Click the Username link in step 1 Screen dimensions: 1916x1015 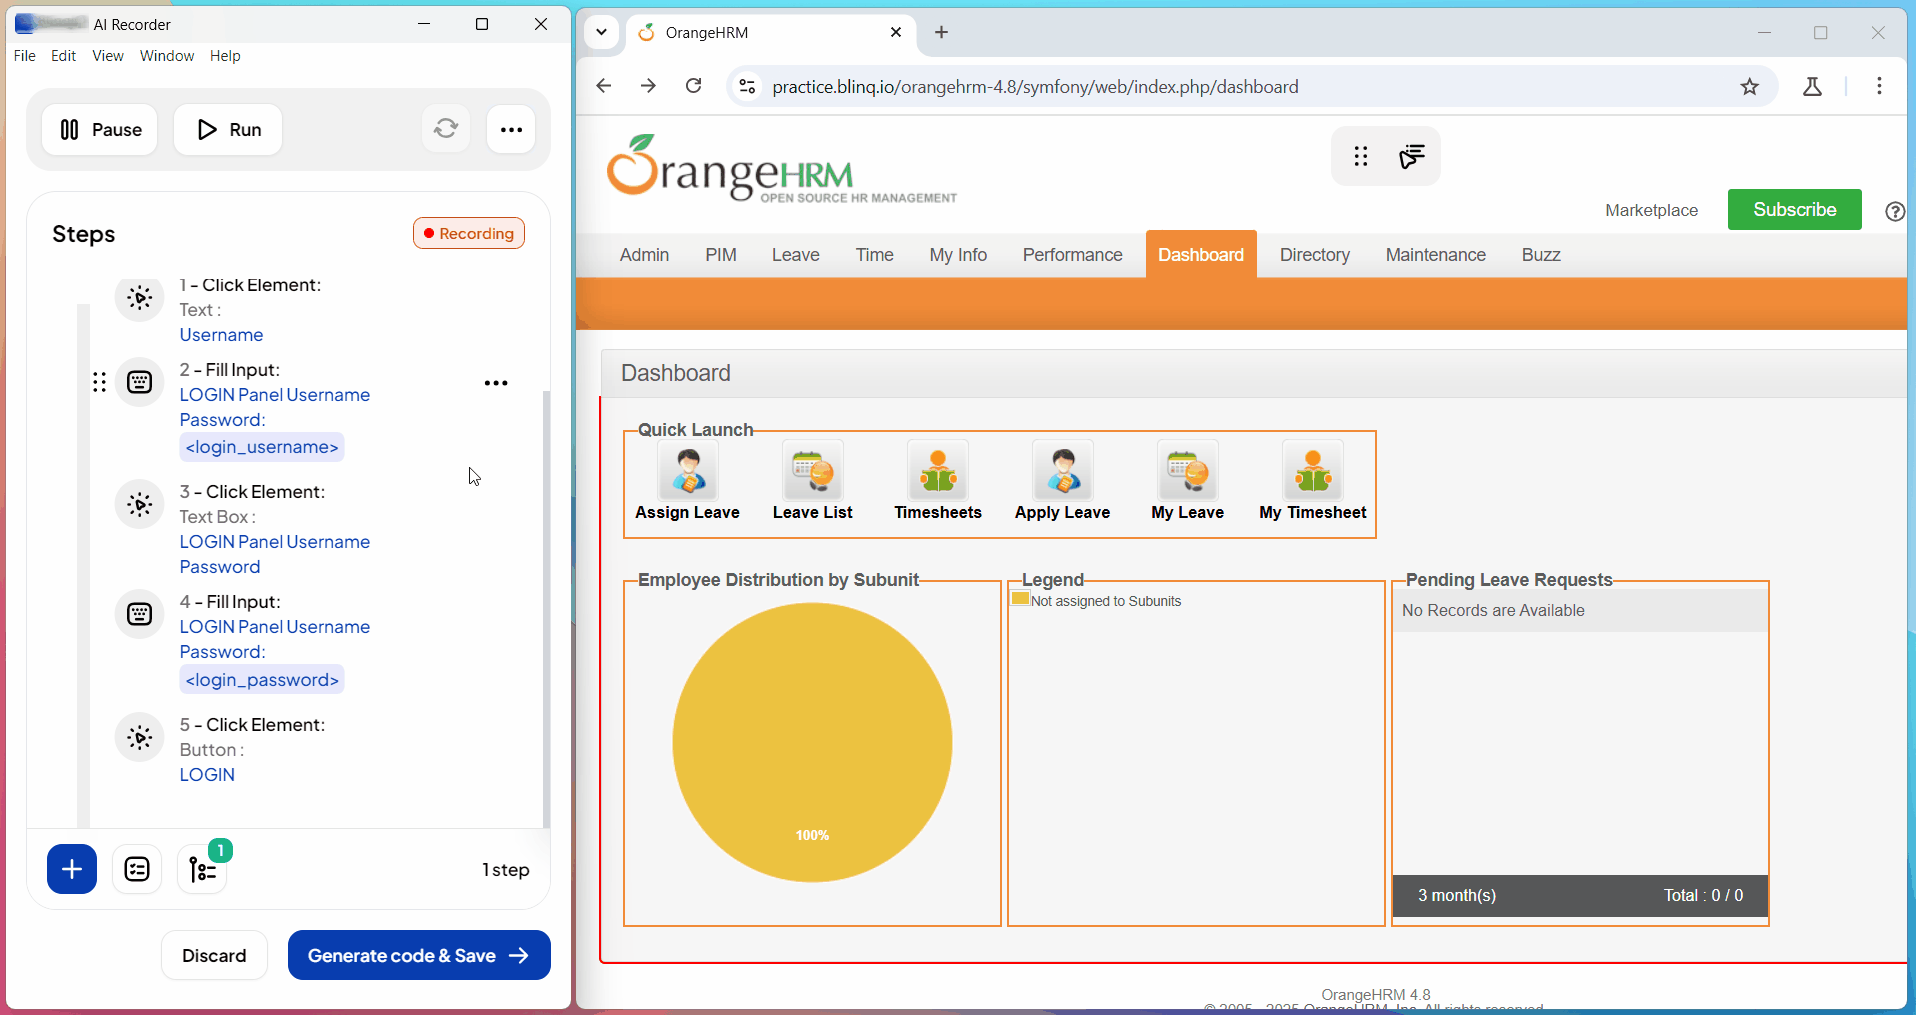click(221, 335)
